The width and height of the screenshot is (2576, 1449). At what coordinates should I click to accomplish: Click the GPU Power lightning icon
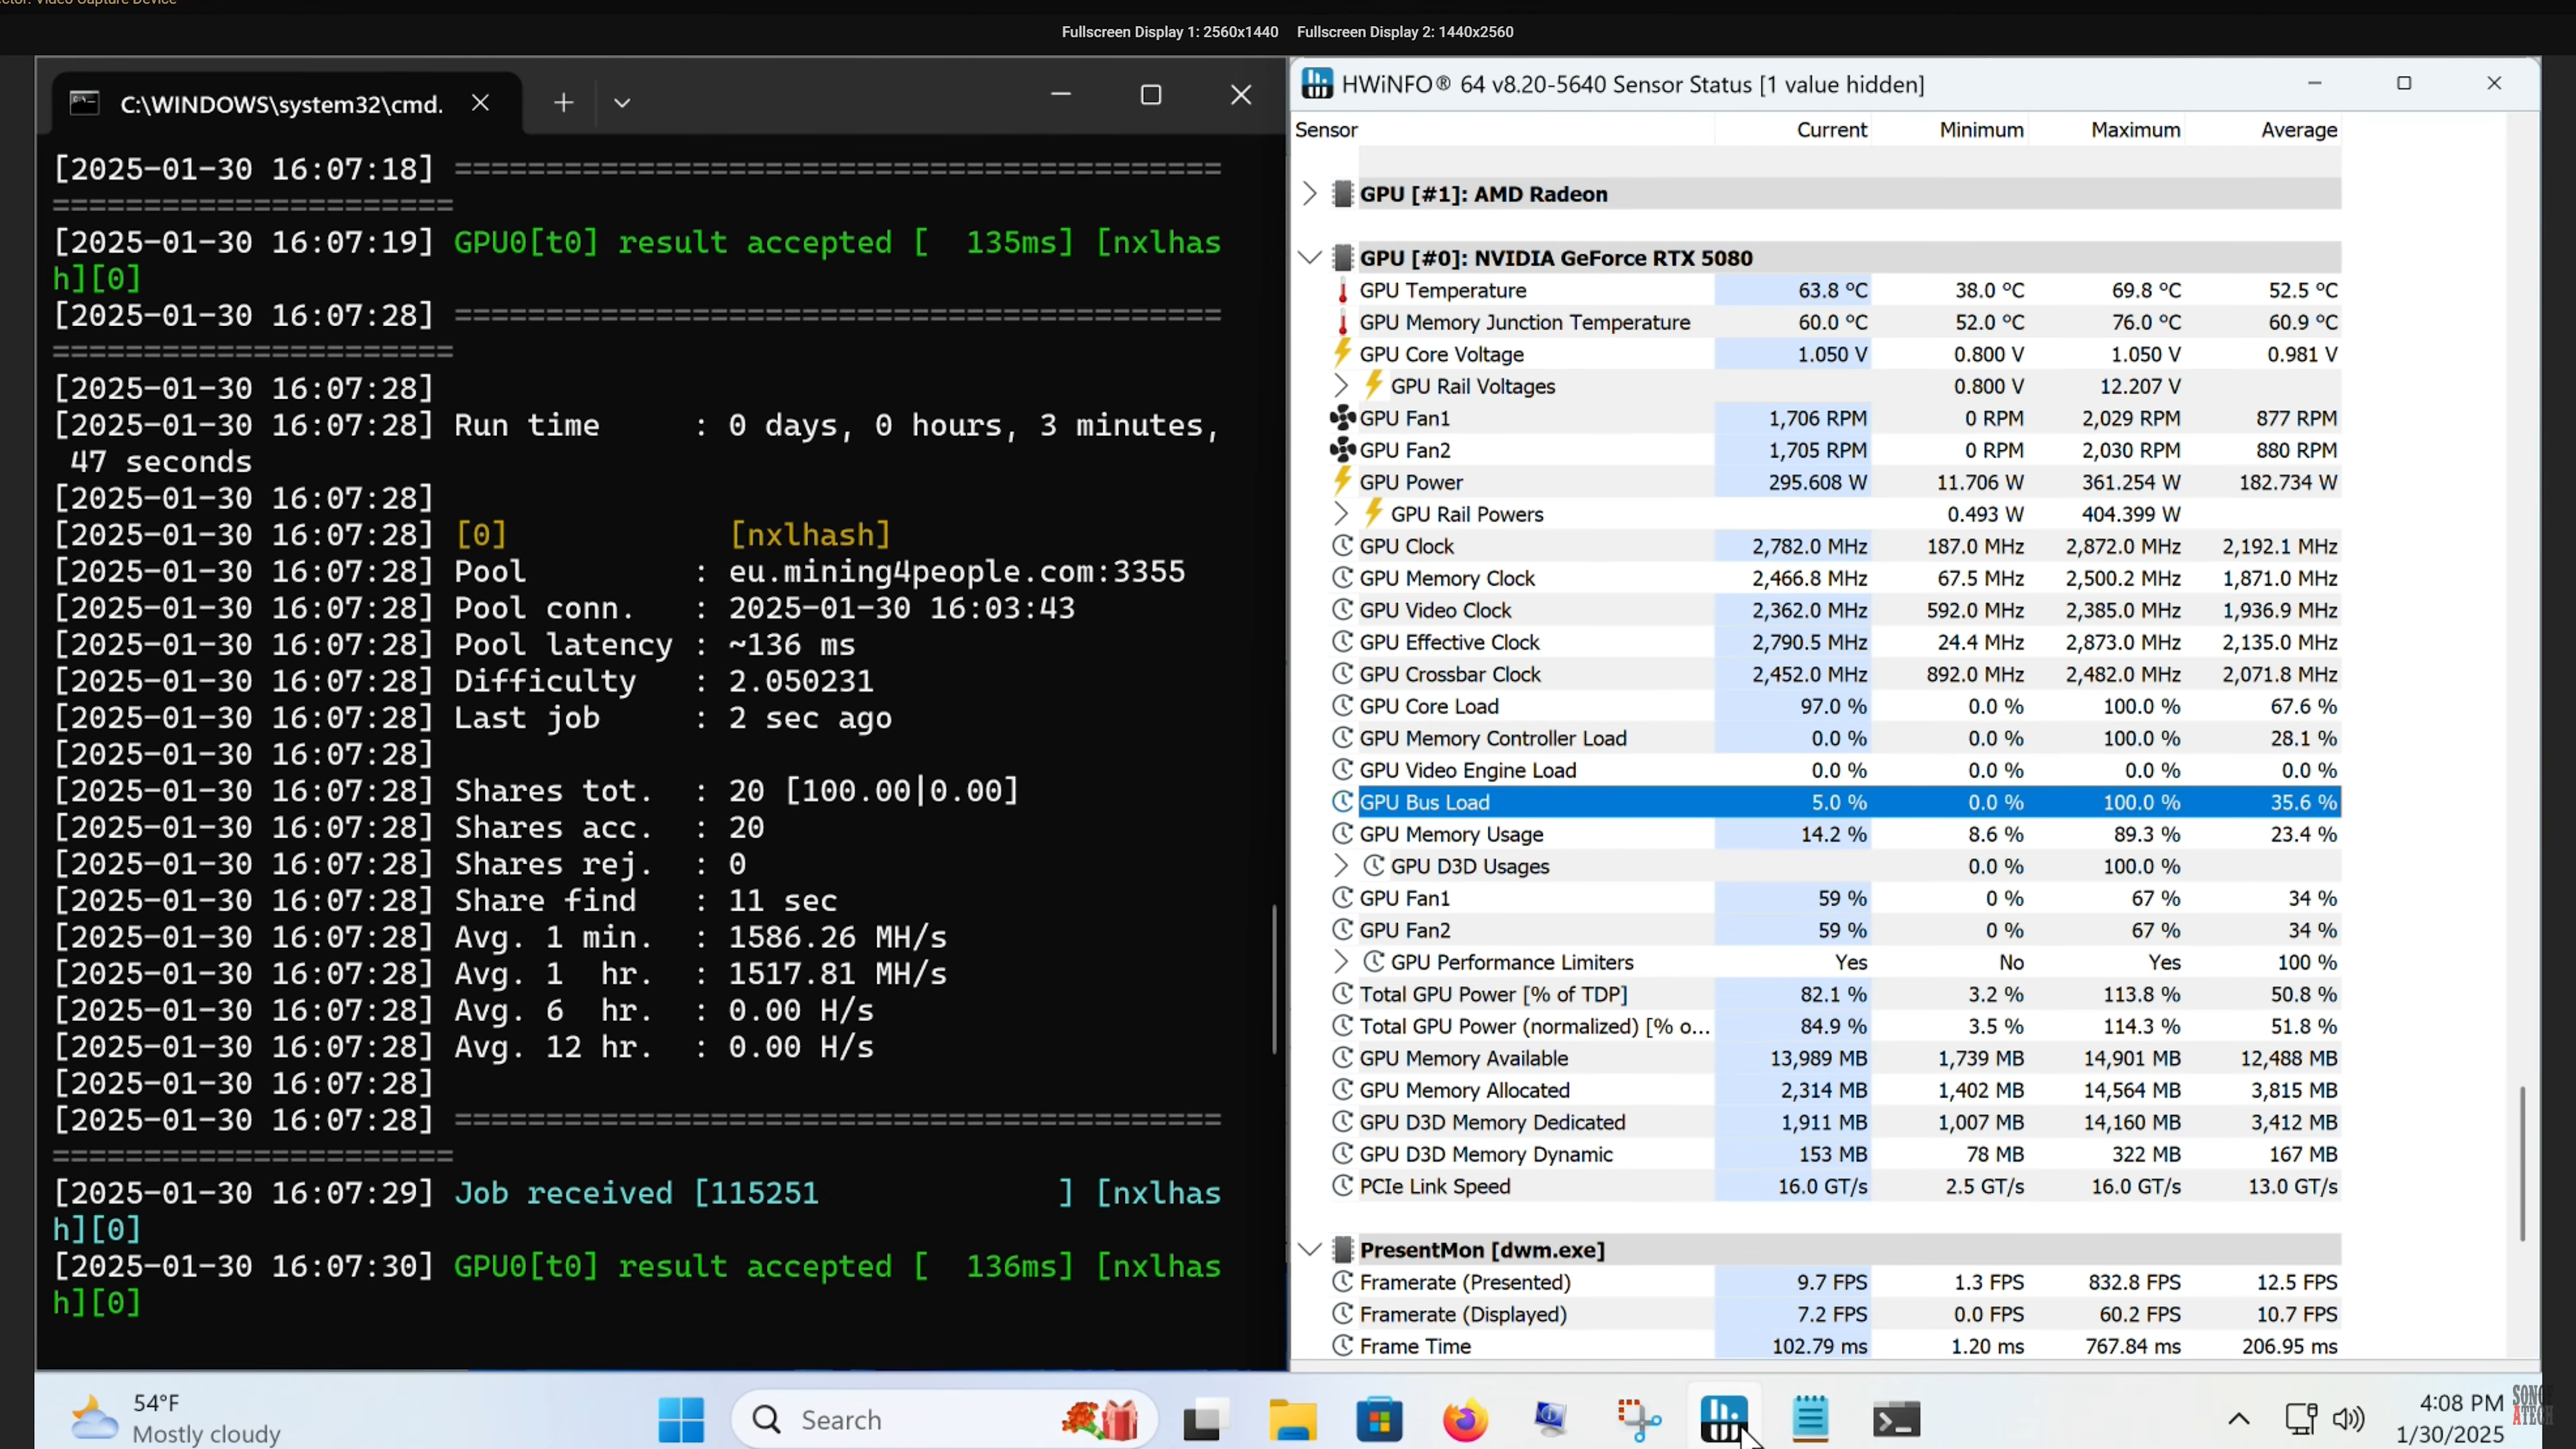pyautogui.click(x=1342, y=481)
